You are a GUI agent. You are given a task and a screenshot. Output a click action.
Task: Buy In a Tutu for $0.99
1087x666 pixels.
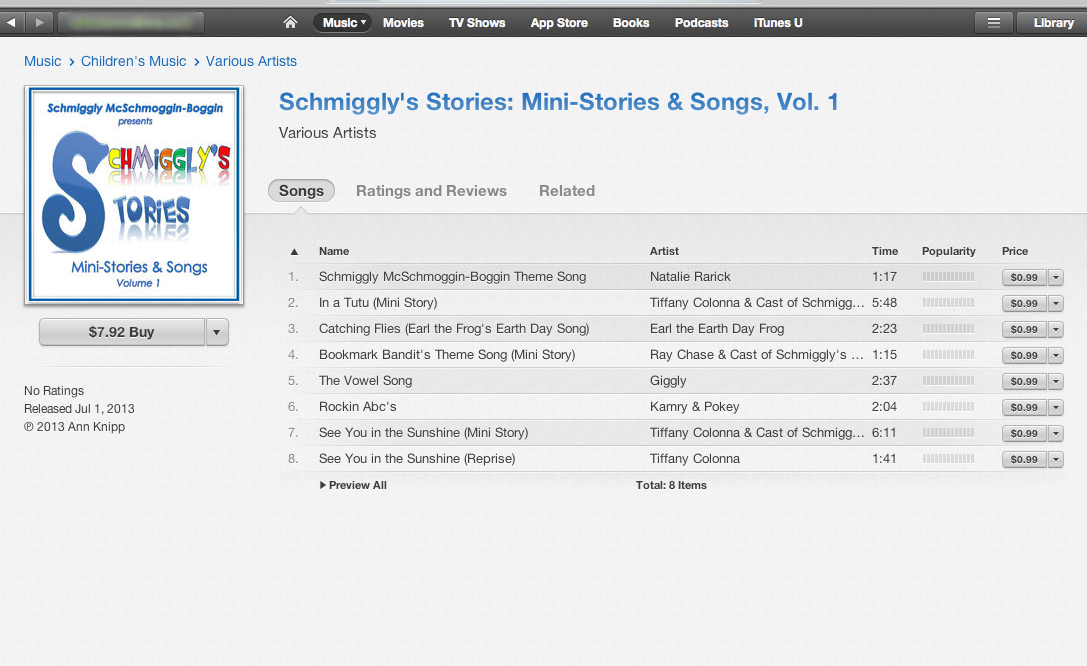coord(1024,303)
